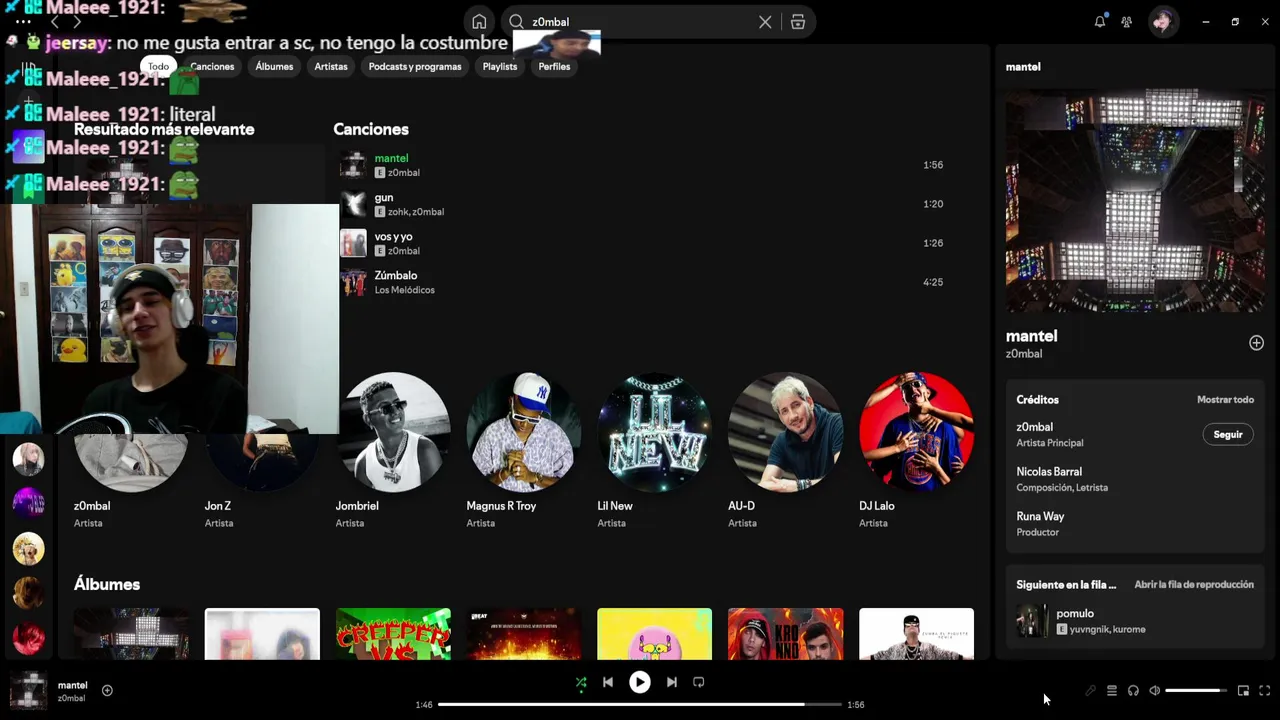This screenshot has height=720, width=1280.
Task: Switch to the Canciones filter
Action: [212, 66]
